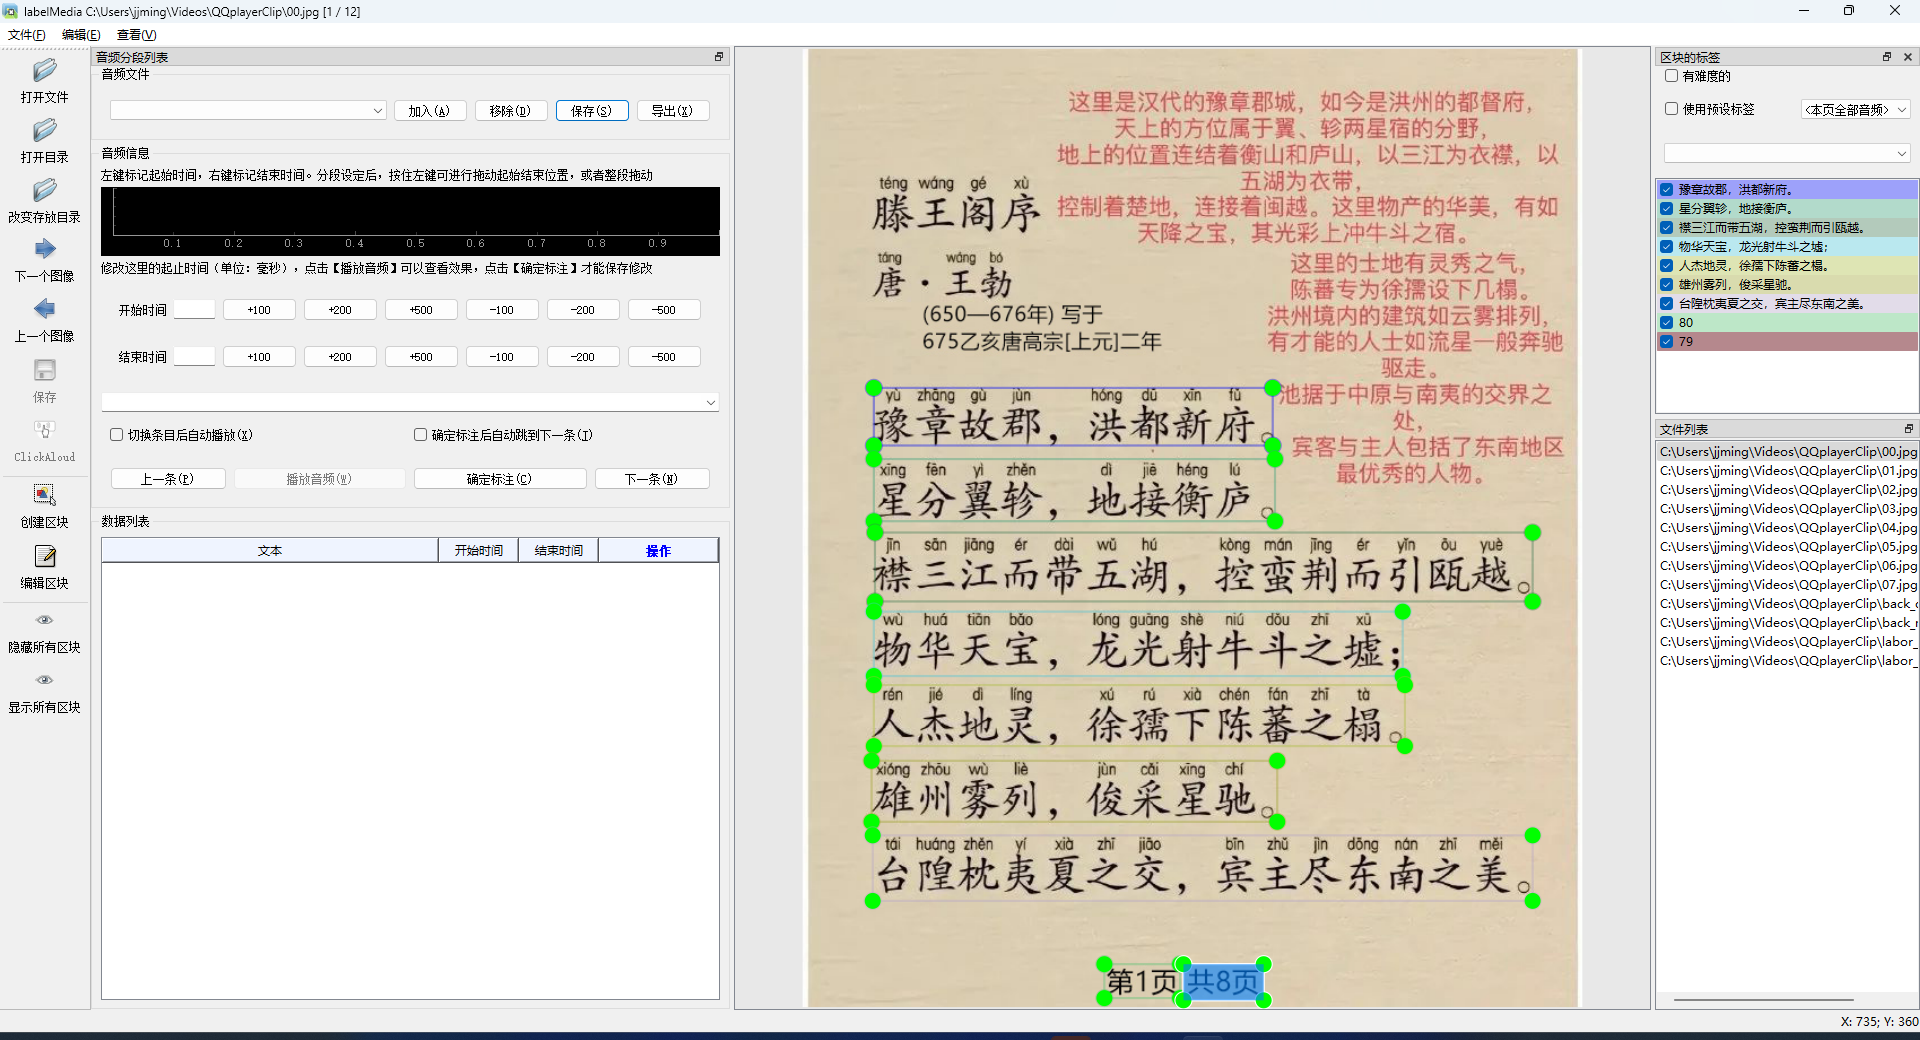The height and width of the screenshot is (1040, 1920).
Task: Uncheck the label 80 checkbox
Action: (1666, 322)
